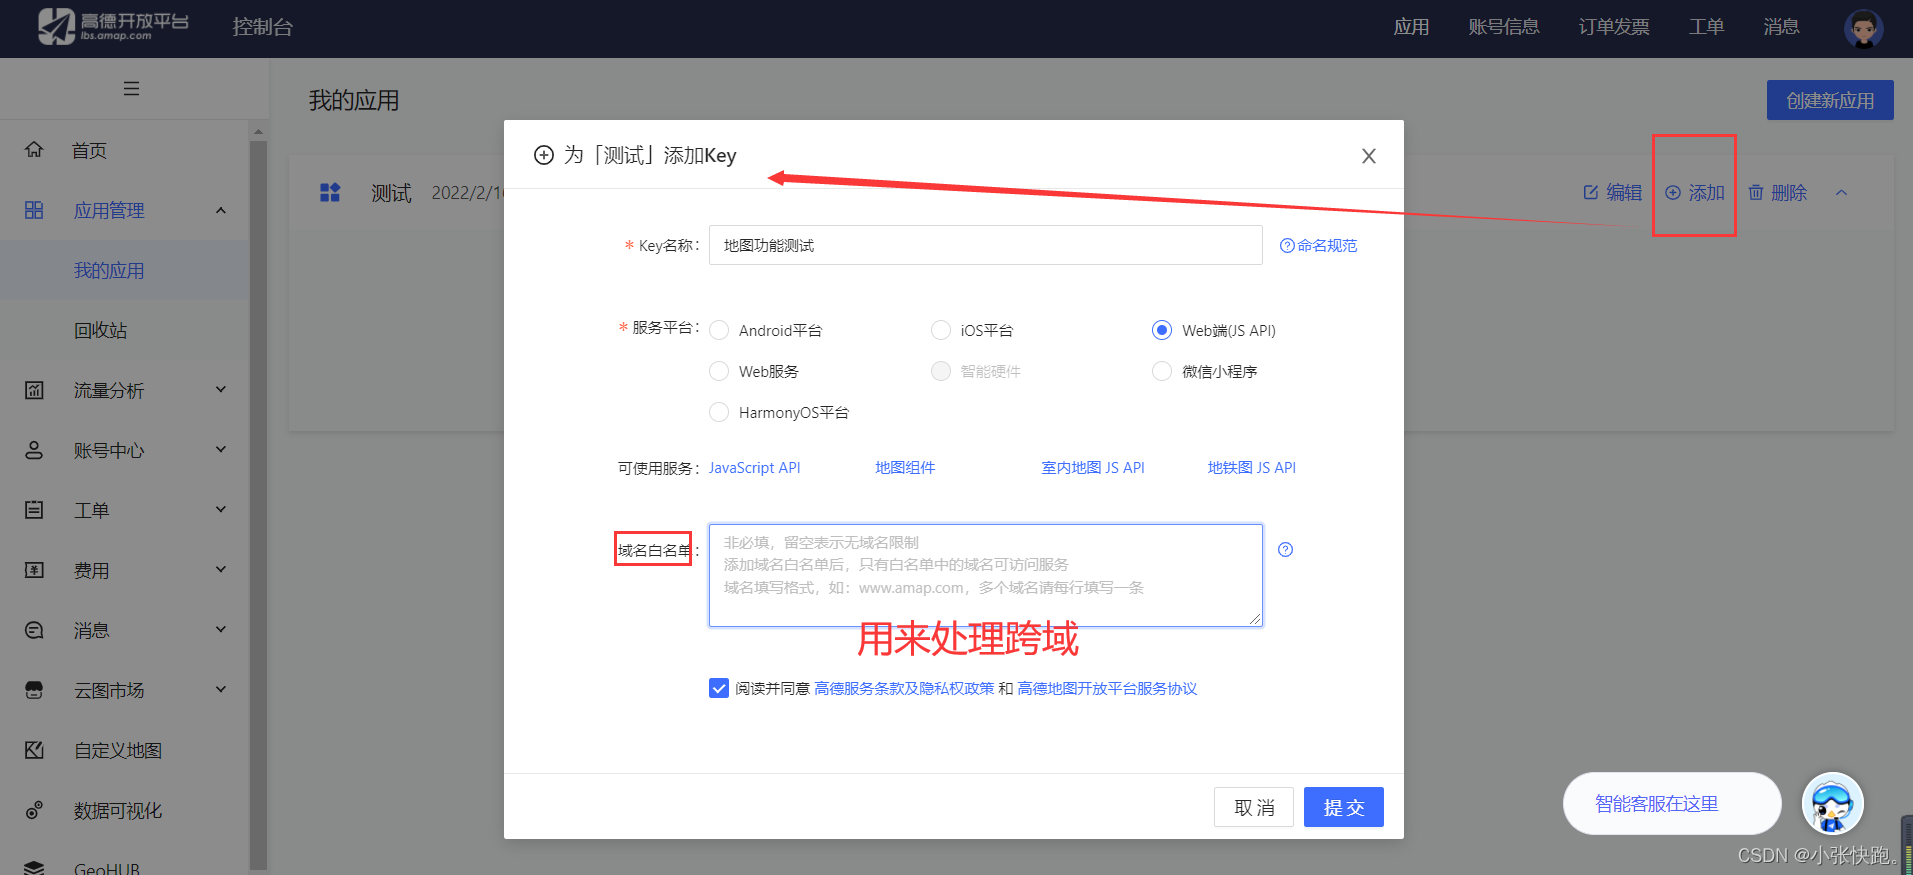Collapse the 应用管理 menu chevron
This screenshot has height=875, width=1913.
click(221, 210)
